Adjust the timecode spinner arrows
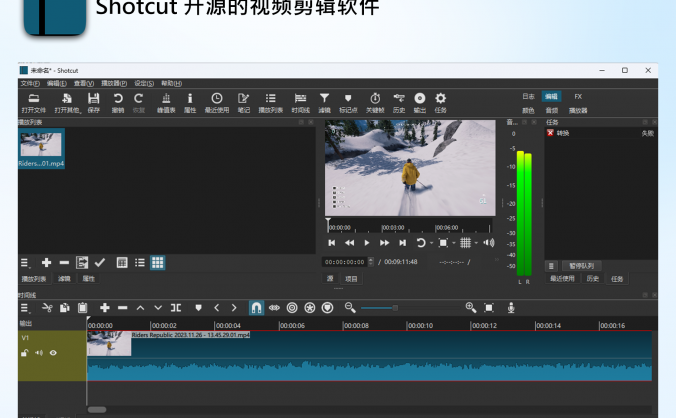This screenshot has height=418, width=676. [x=372, y=262]
